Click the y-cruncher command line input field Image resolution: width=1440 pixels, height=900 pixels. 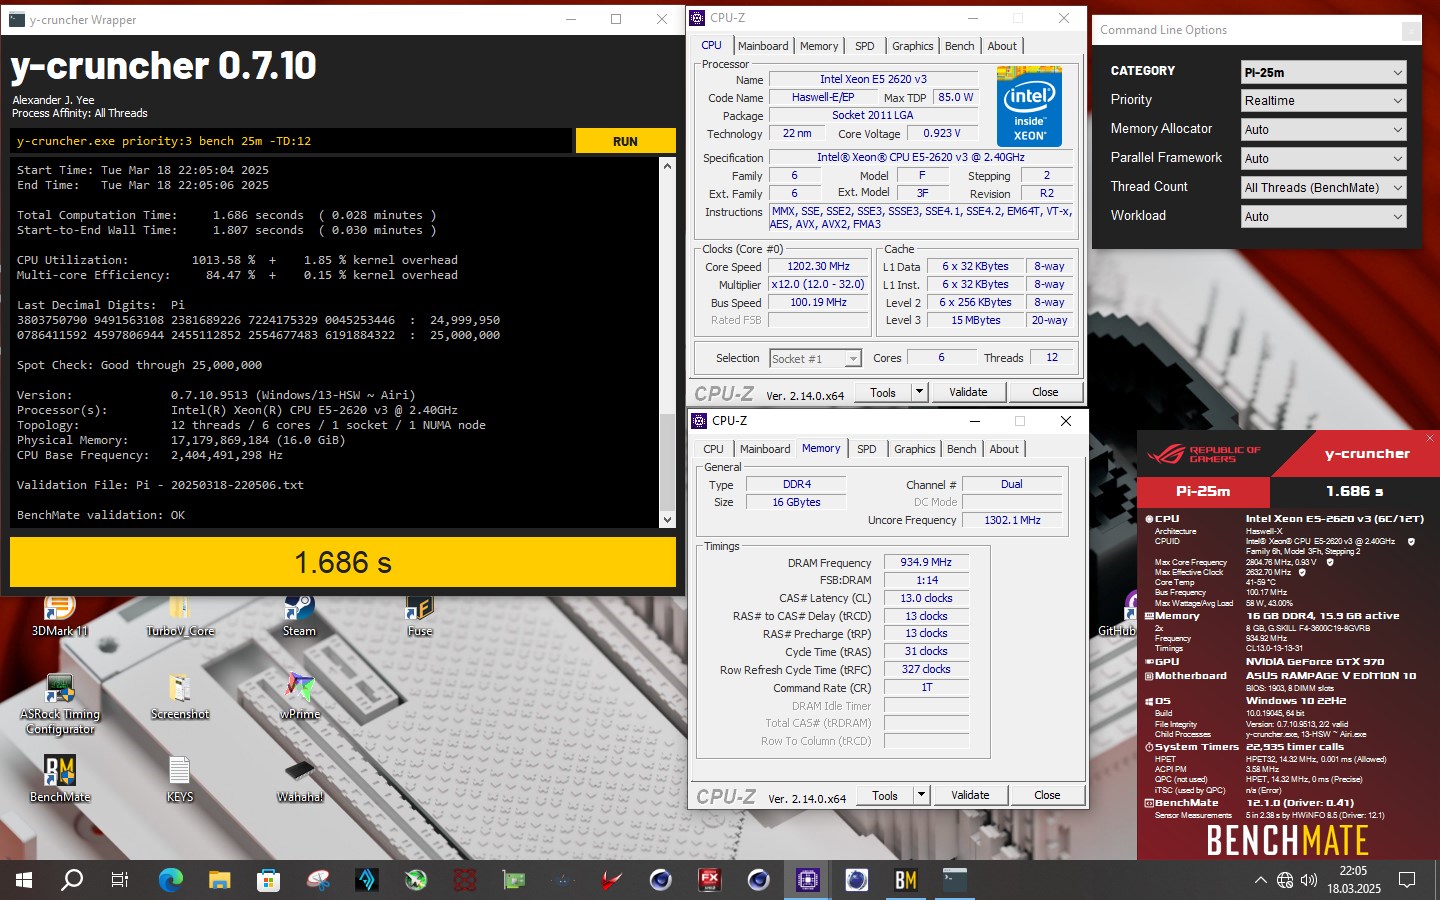[x=291, y=141]
